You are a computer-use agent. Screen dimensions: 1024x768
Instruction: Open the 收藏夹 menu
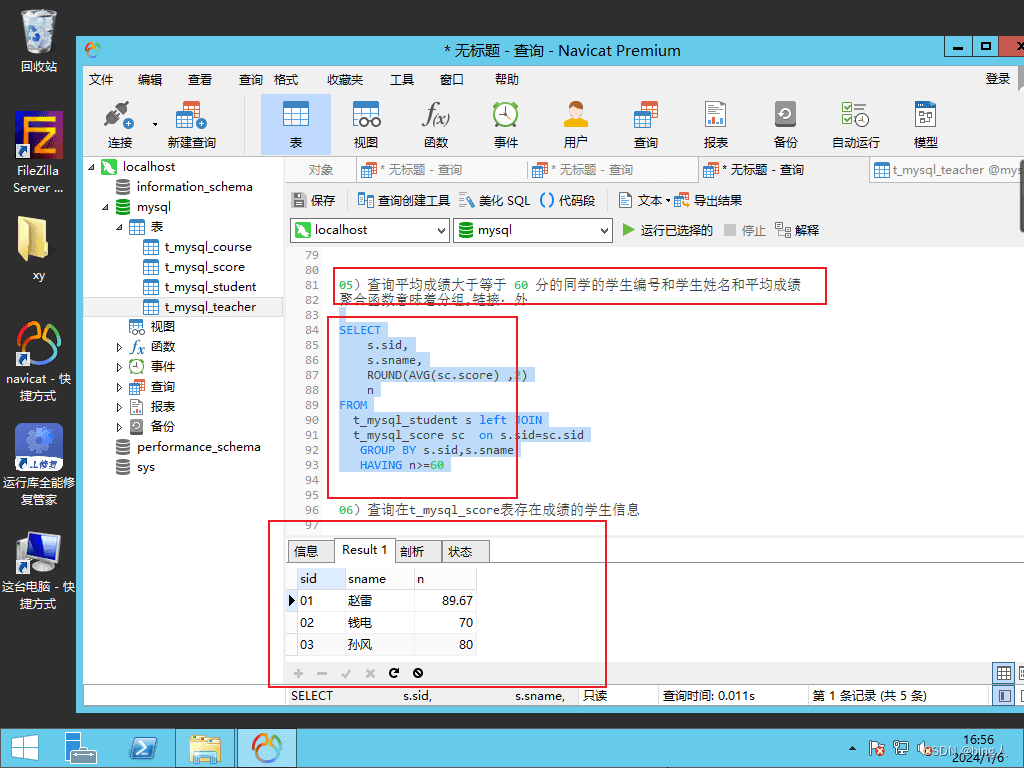pyautogui.click(x=345, y=80)
